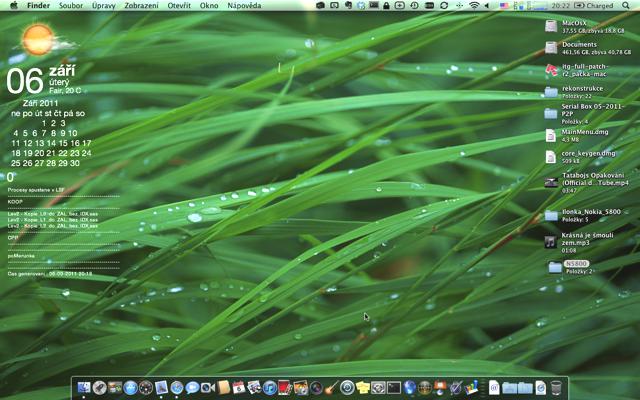Click the battery Charged indicator
640x400 pixels.
(x=594, y=5)
